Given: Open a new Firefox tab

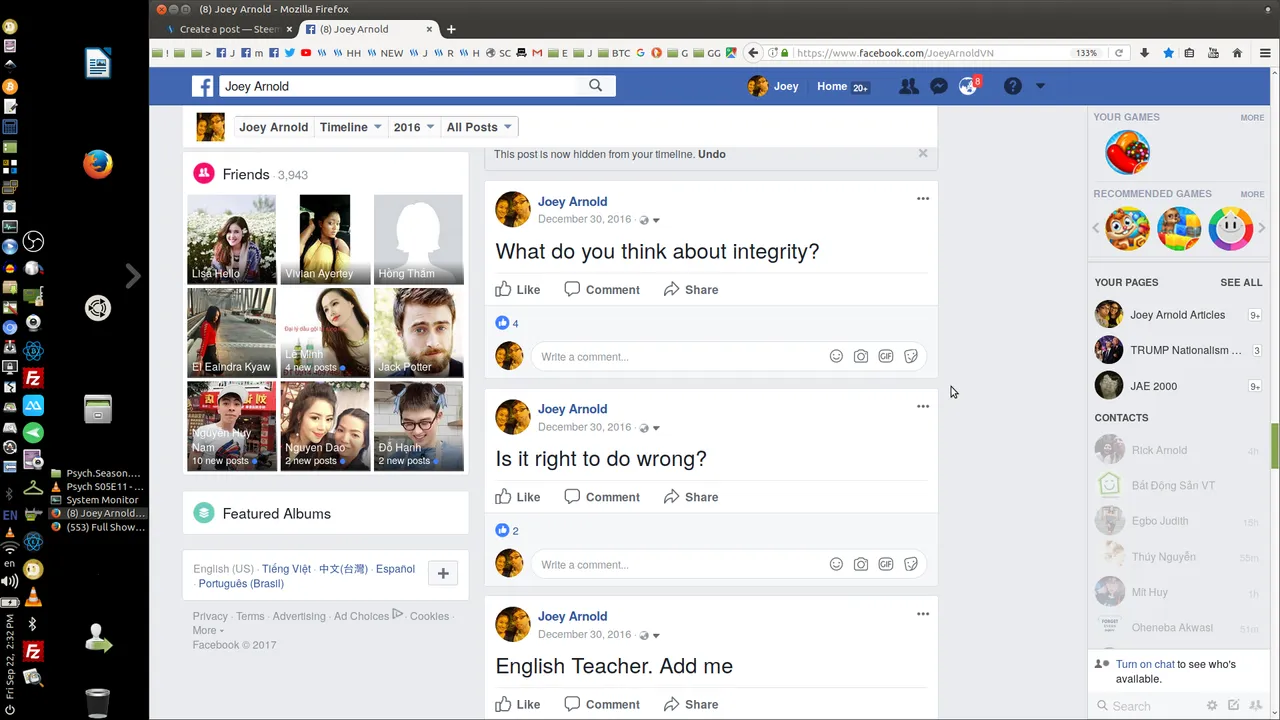Looking at the screenshot, I should pos(451,29).
